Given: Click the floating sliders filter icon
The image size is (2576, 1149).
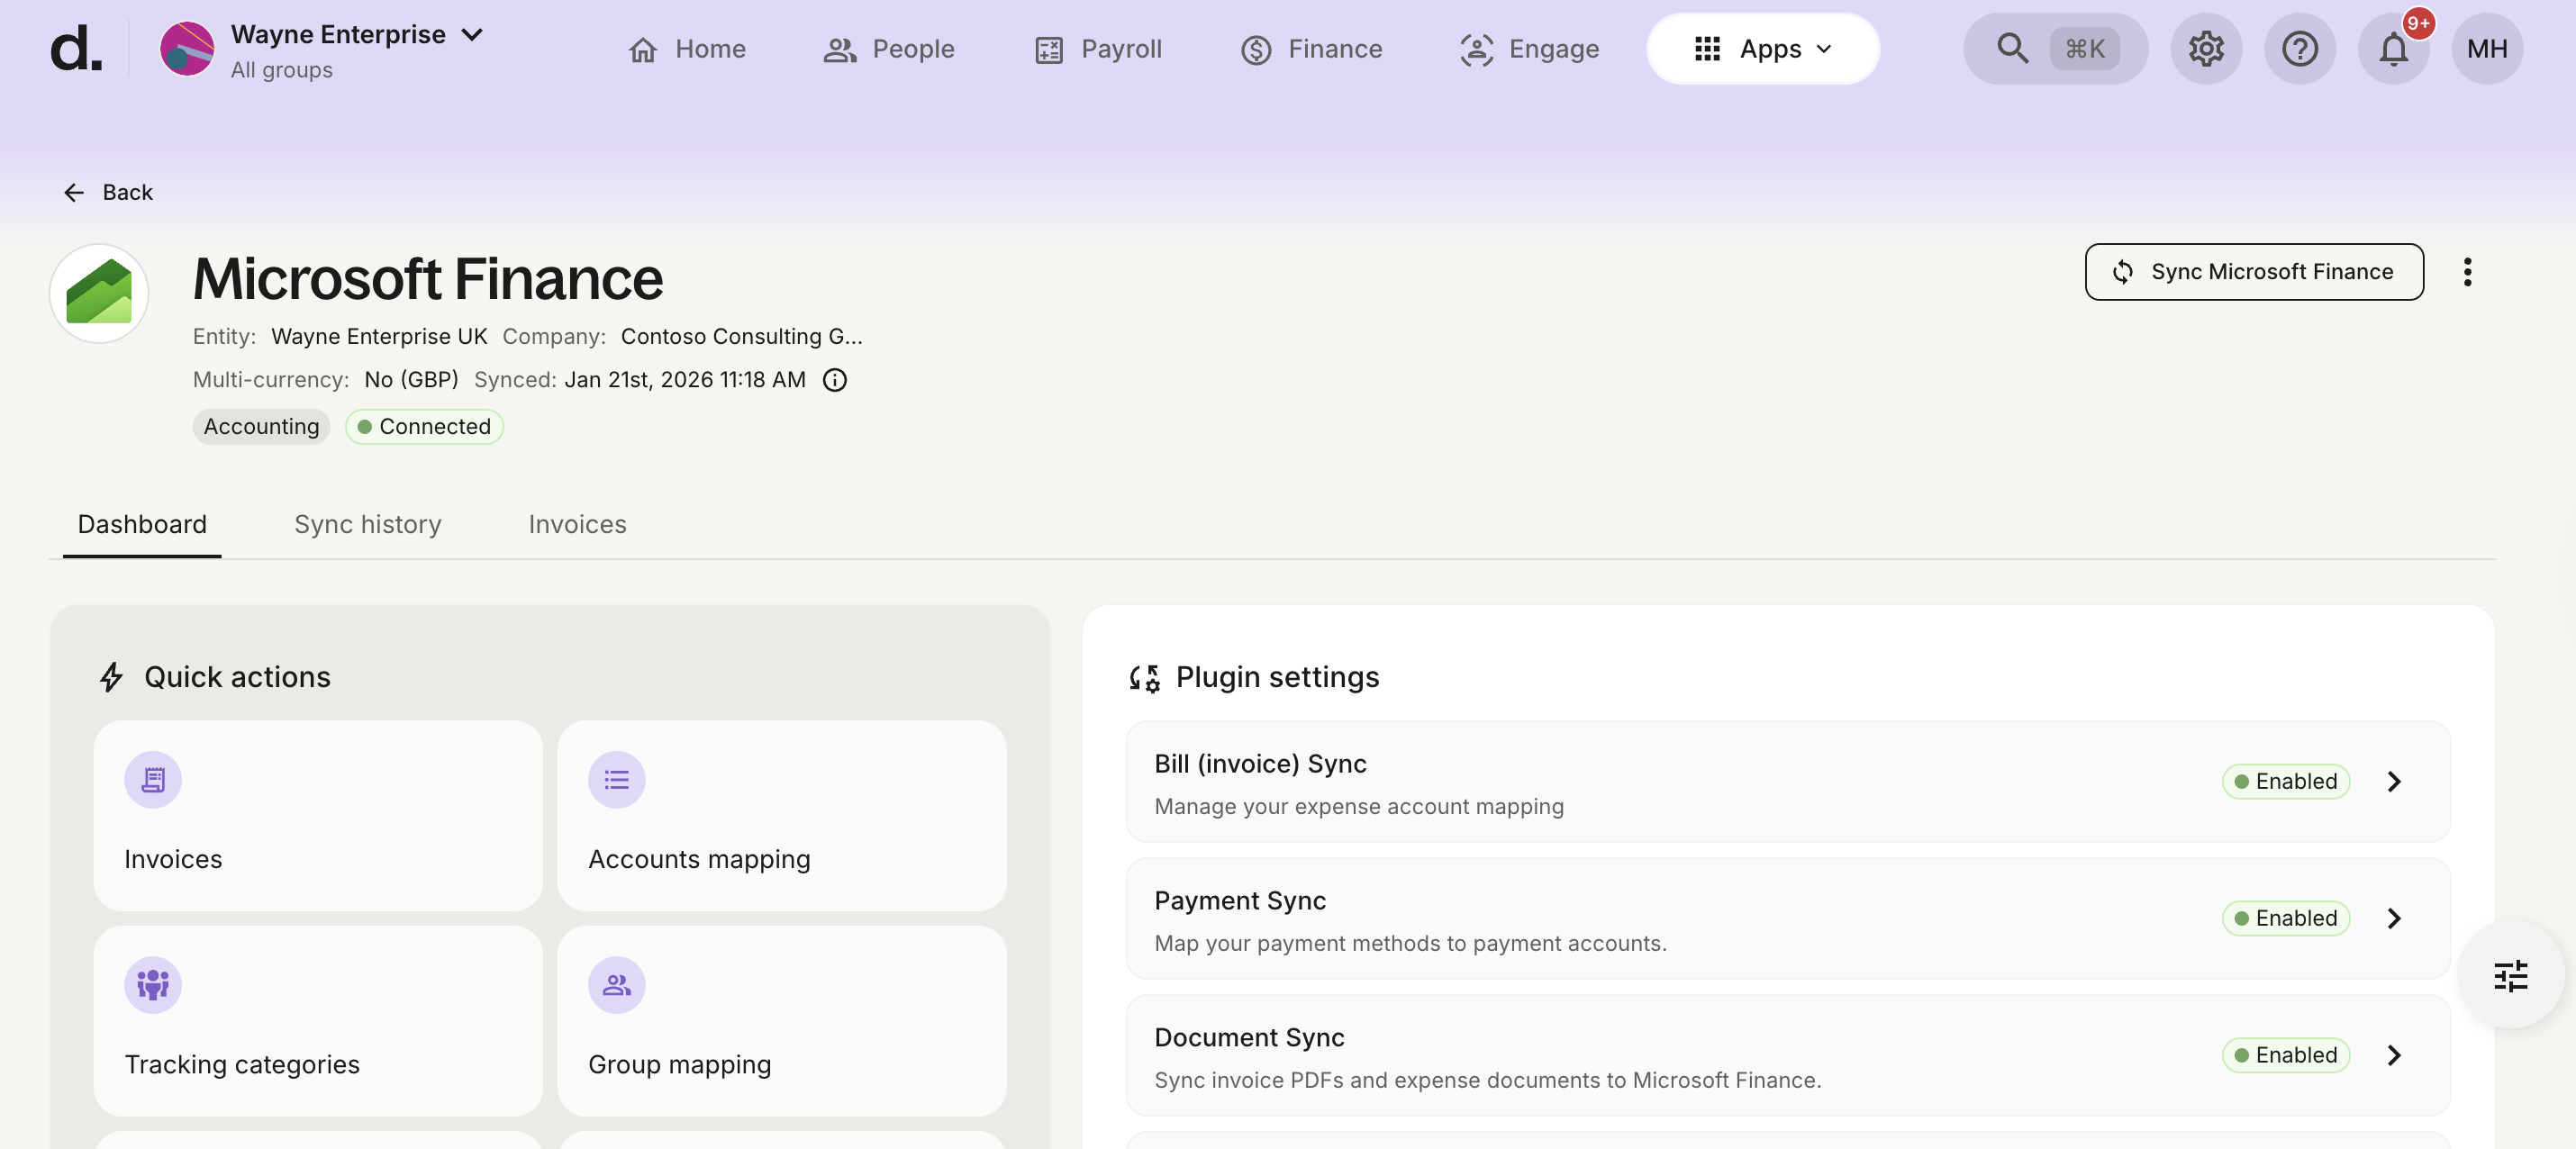Looking at the screenshot, I should (2510, 975).
